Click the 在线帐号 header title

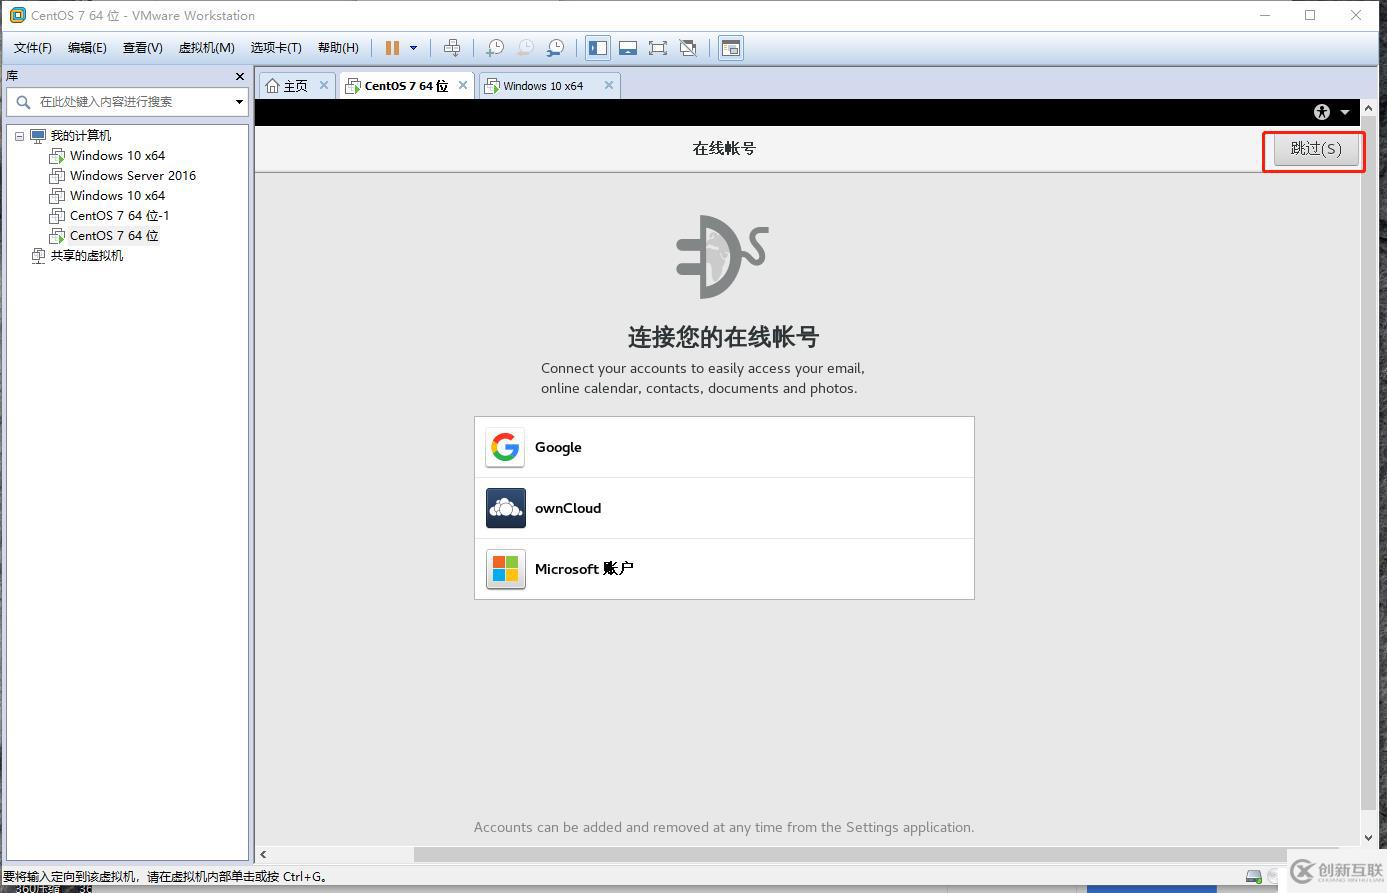(x=724, y=148)
